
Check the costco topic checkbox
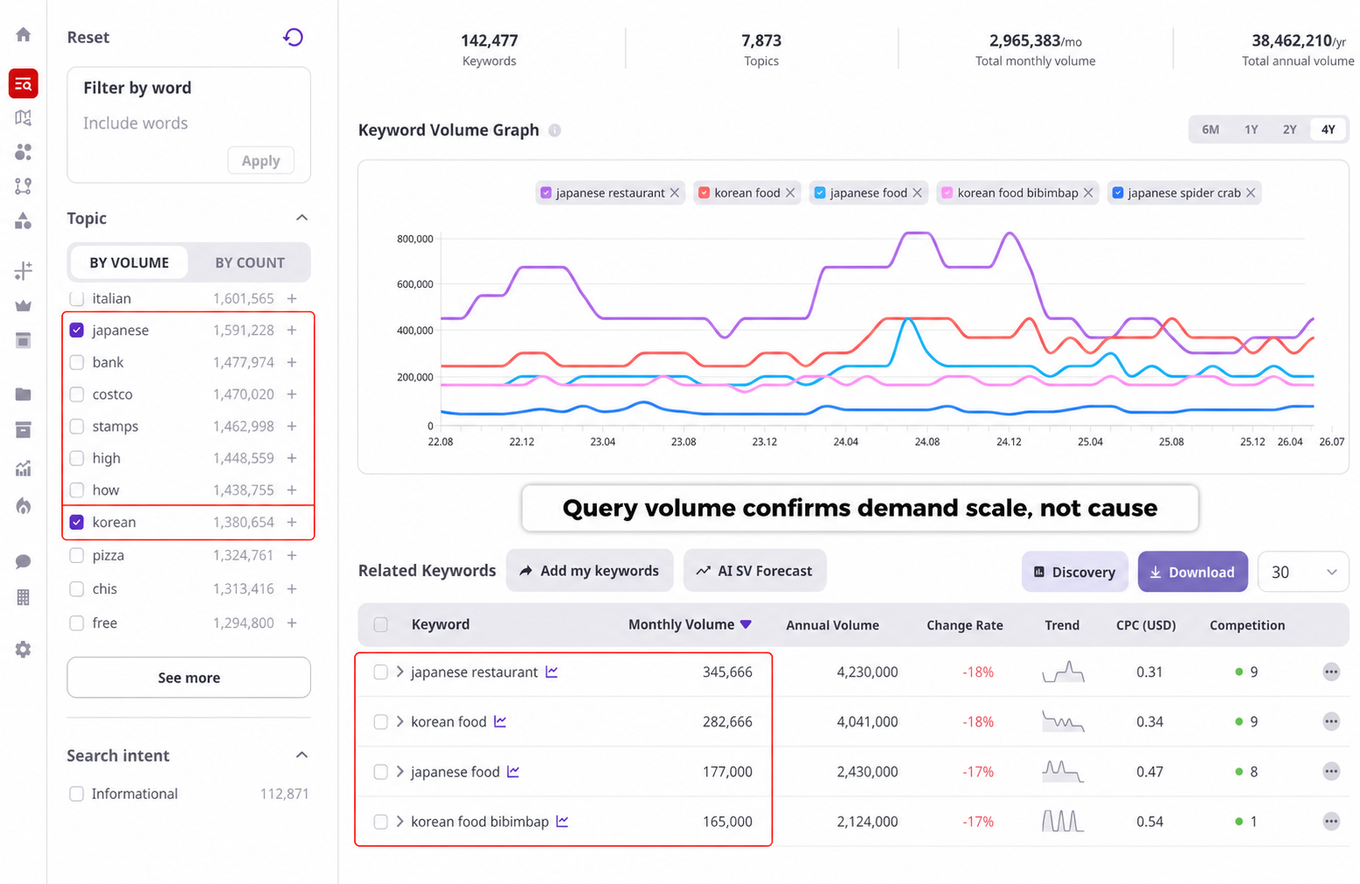[x=77, y=394]
